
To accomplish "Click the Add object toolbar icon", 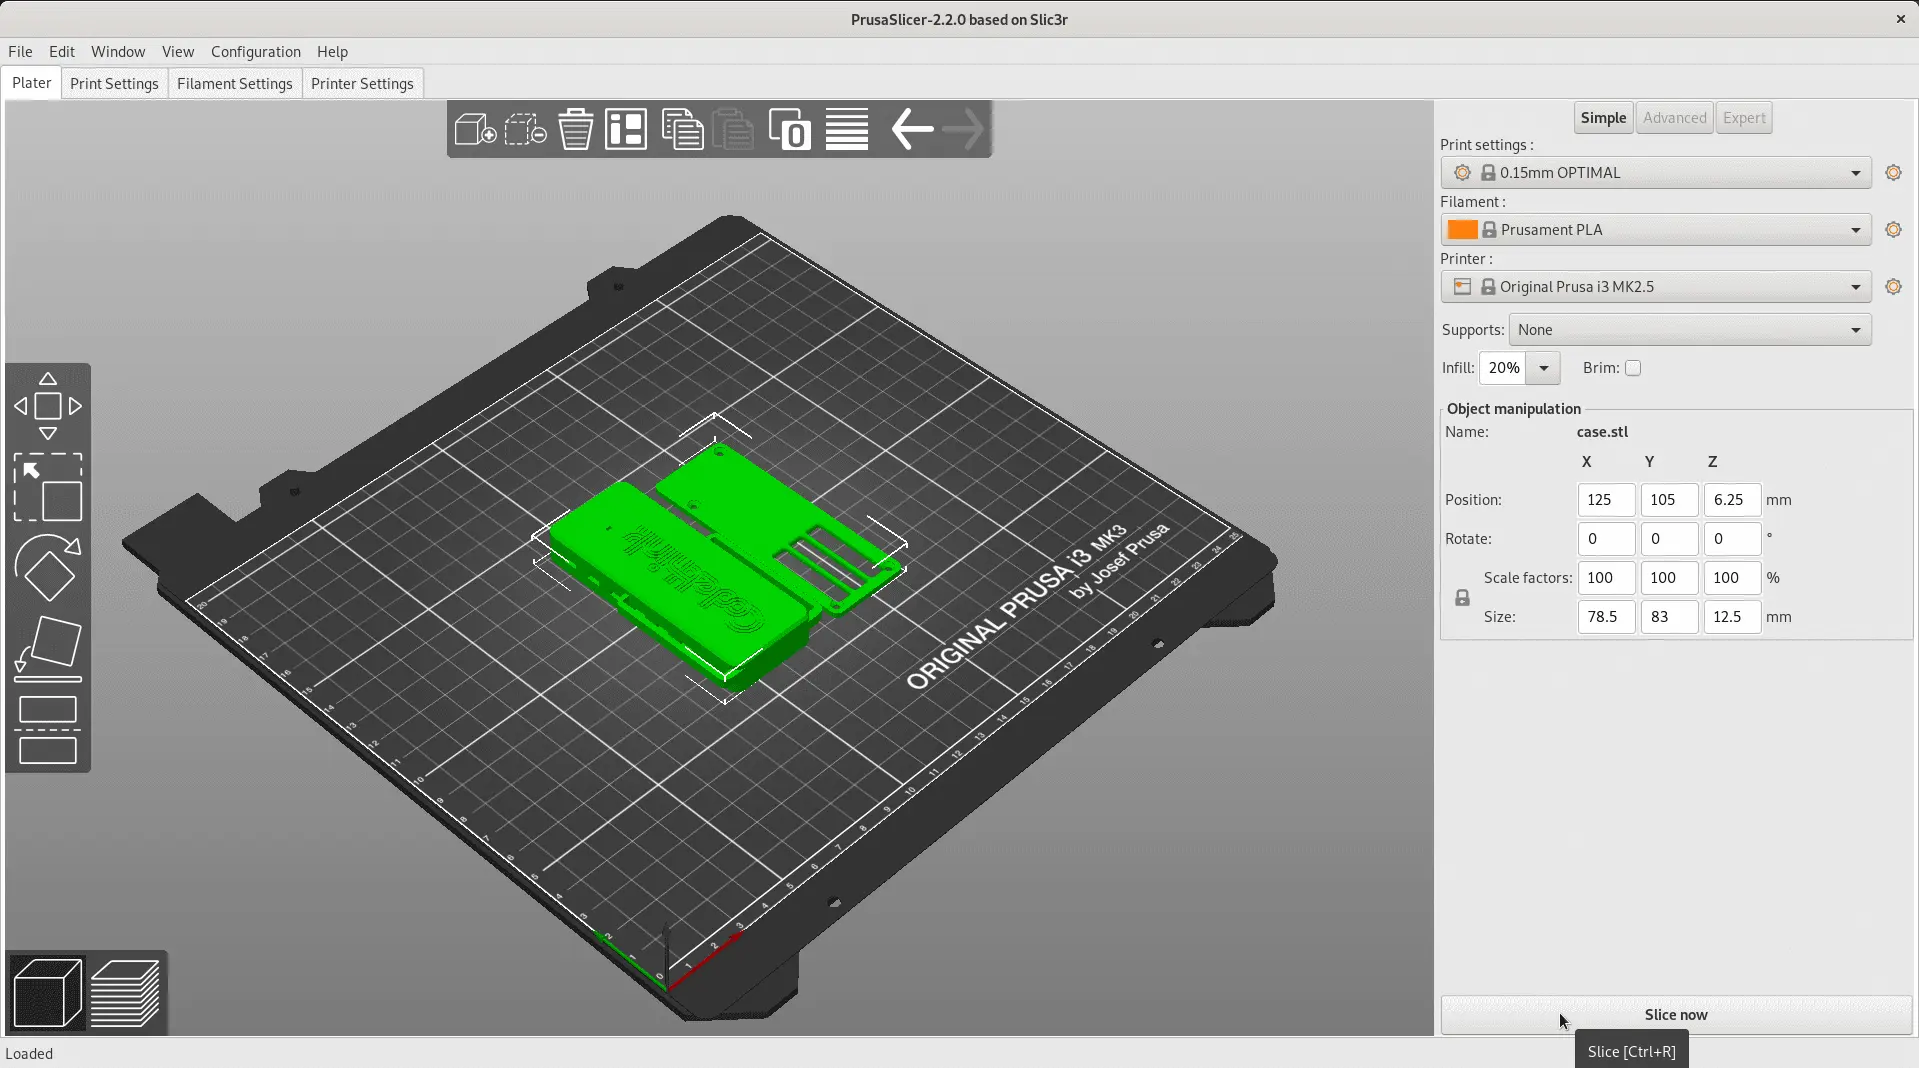I will pos(475,129).
